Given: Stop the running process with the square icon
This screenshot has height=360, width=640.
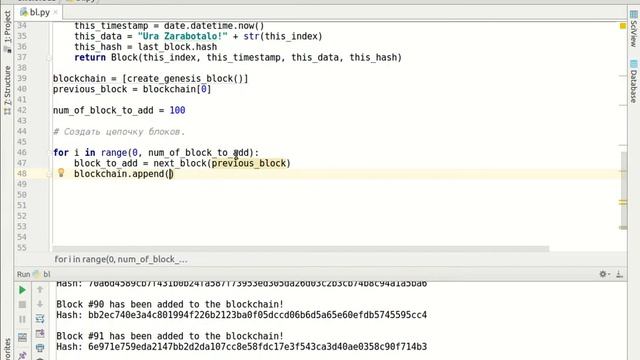Looking at the screenshot, I should (22, 304).
